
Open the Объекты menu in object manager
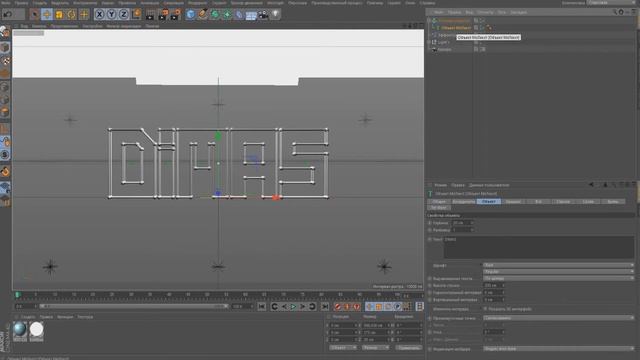484,12
